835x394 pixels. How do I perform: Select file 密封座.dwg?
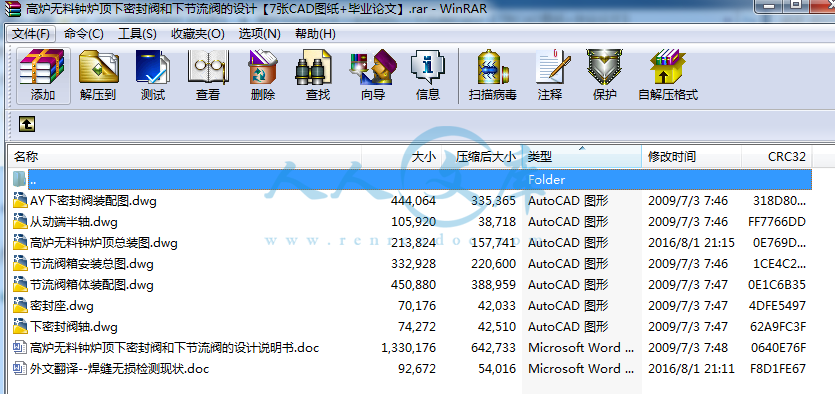62,306
